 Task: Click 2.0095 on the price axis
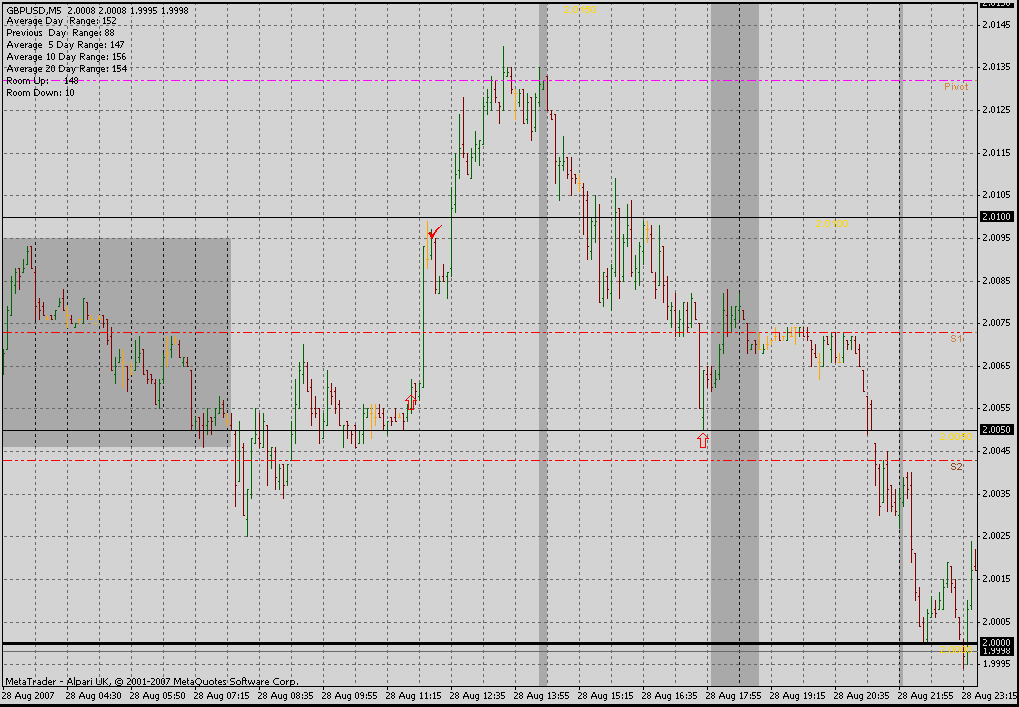click(x=997, y=238)
